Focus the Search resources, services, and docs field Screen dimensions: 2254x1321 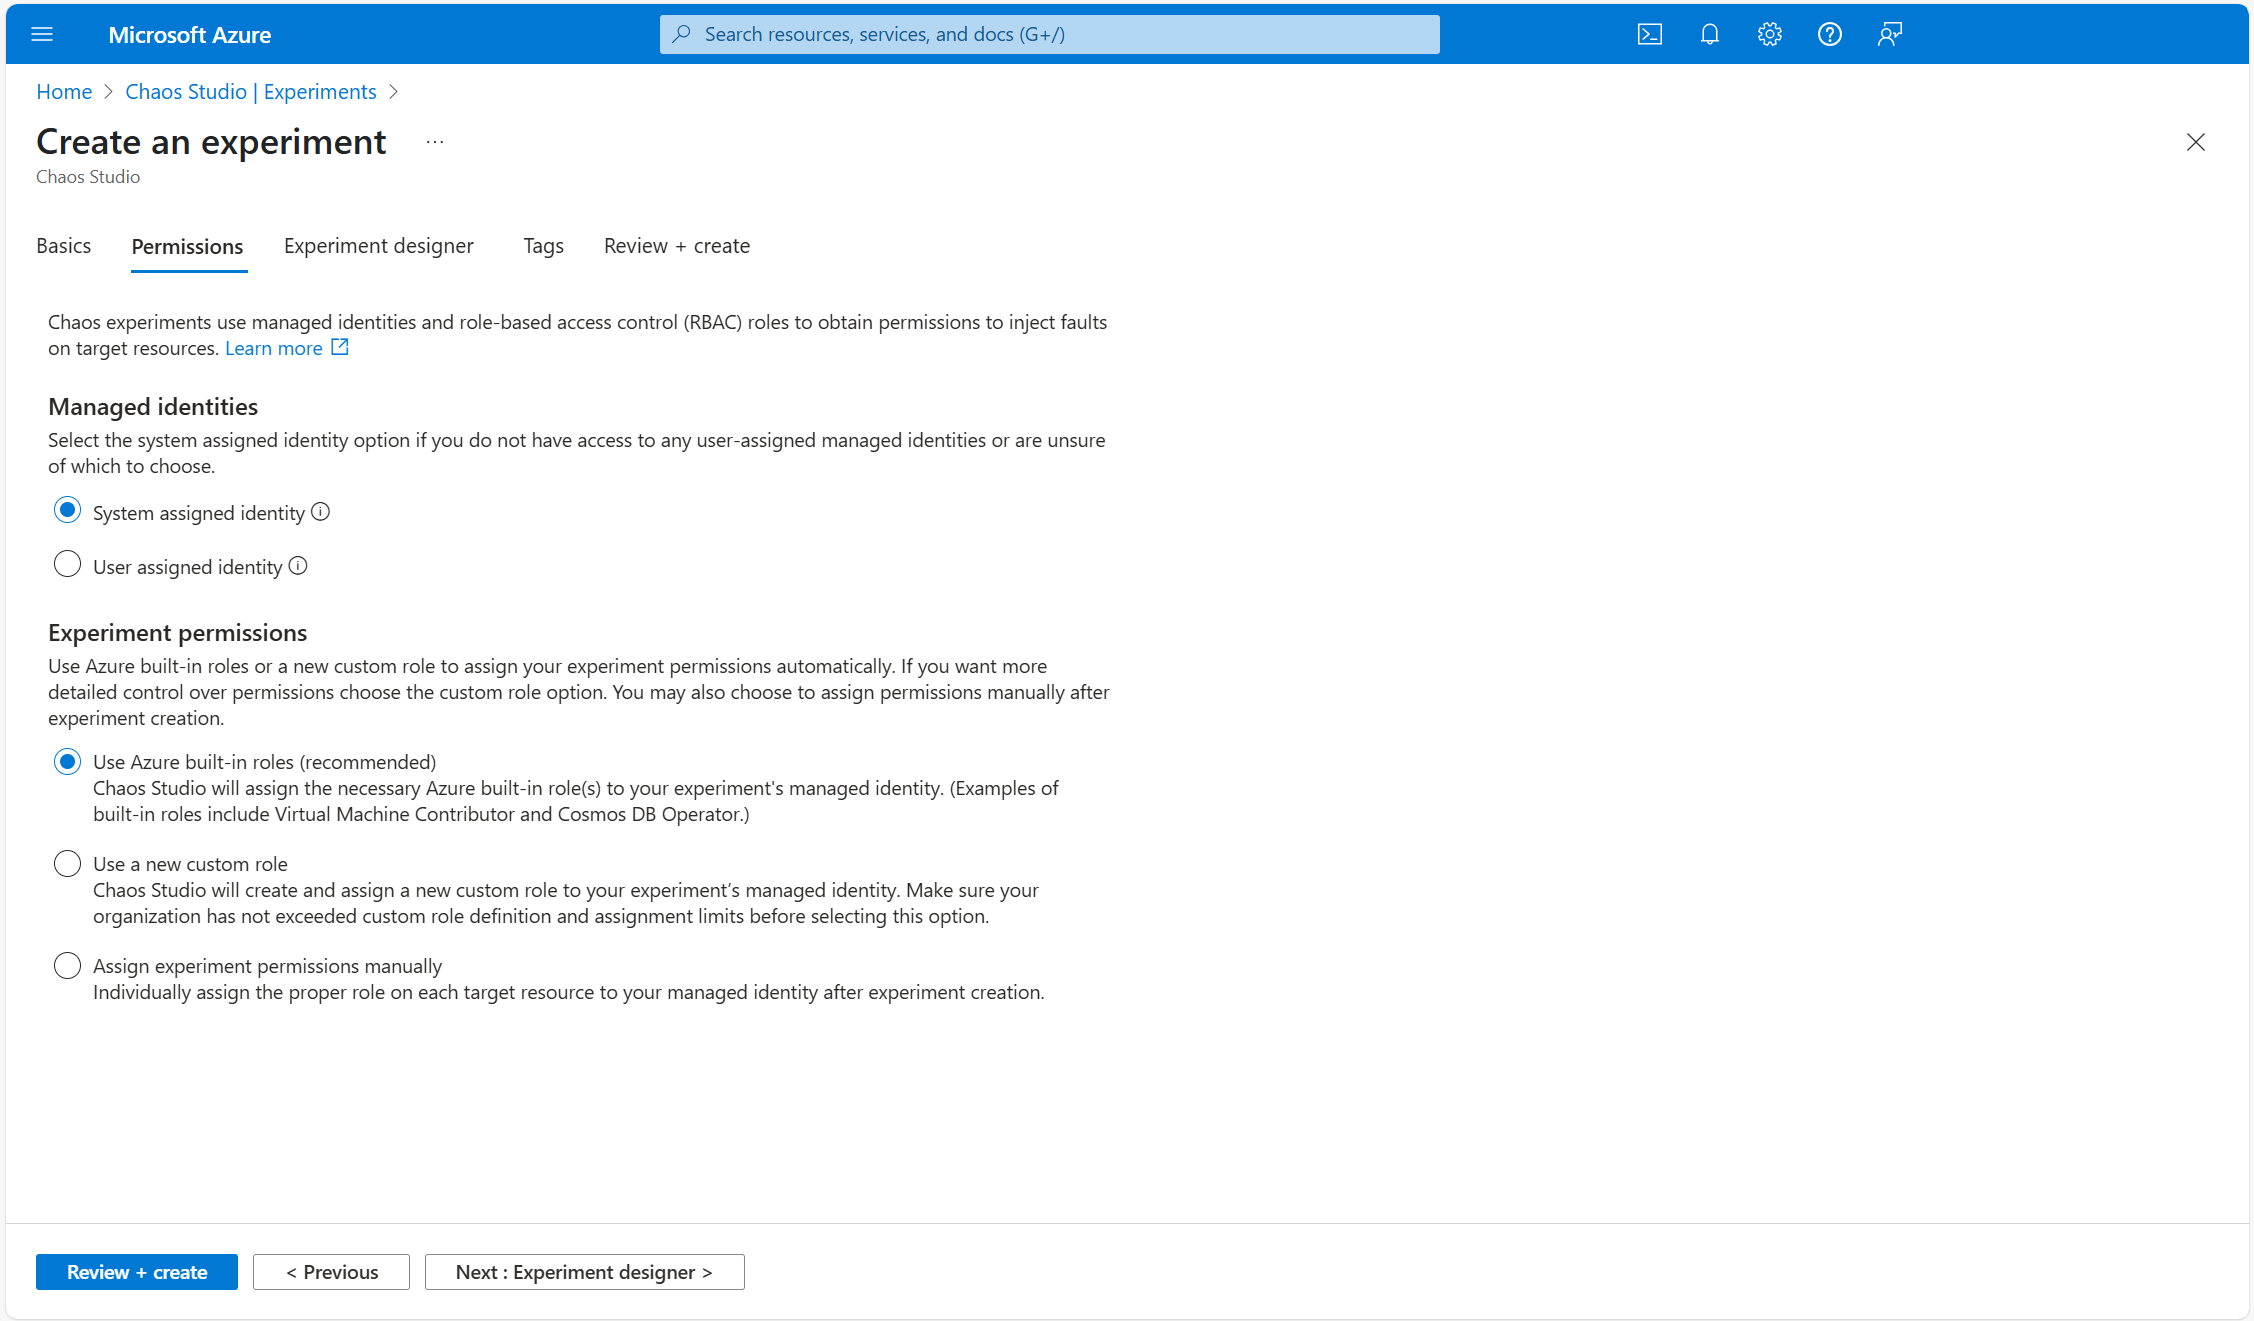(x=1049, y=35)
